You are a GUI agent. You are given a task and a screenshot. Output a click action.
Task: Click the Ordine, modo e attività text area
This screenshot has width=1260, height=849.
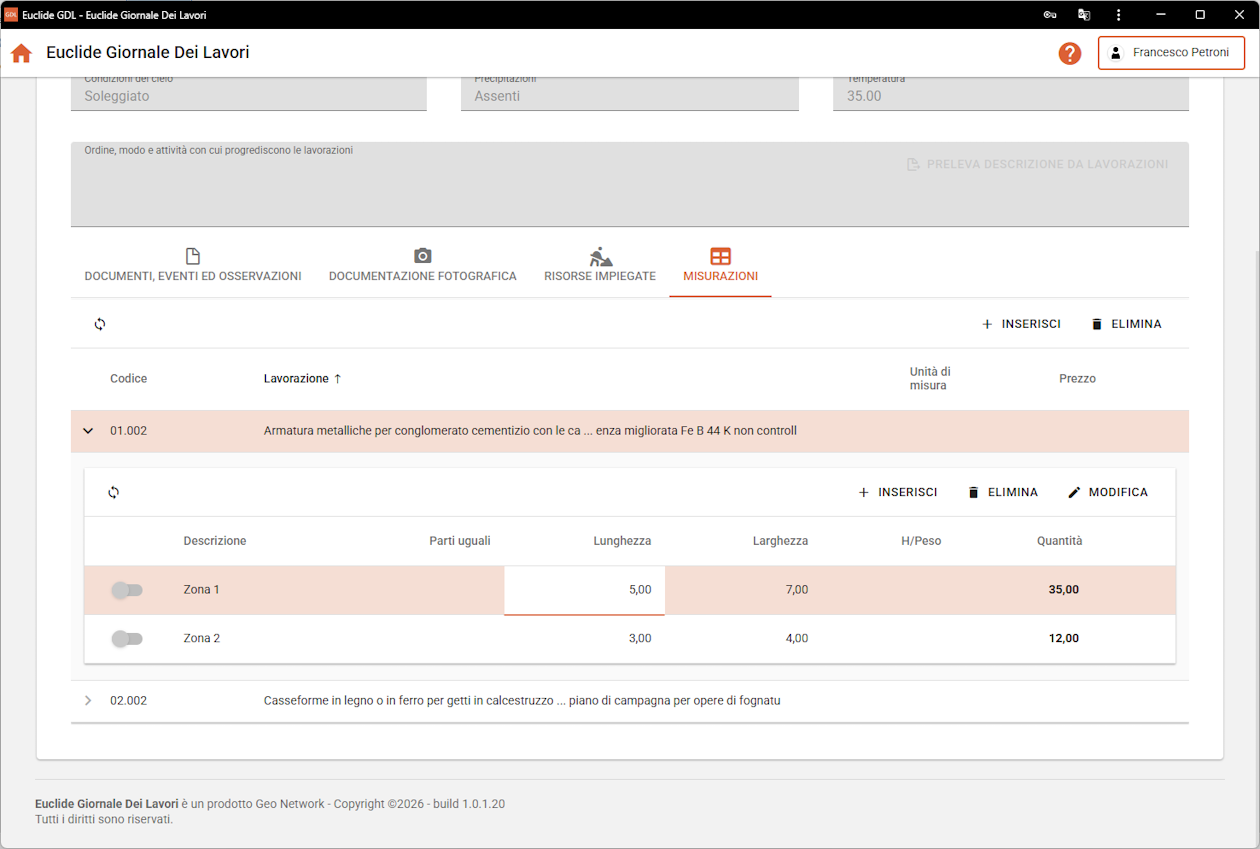(x=630, y=184)
